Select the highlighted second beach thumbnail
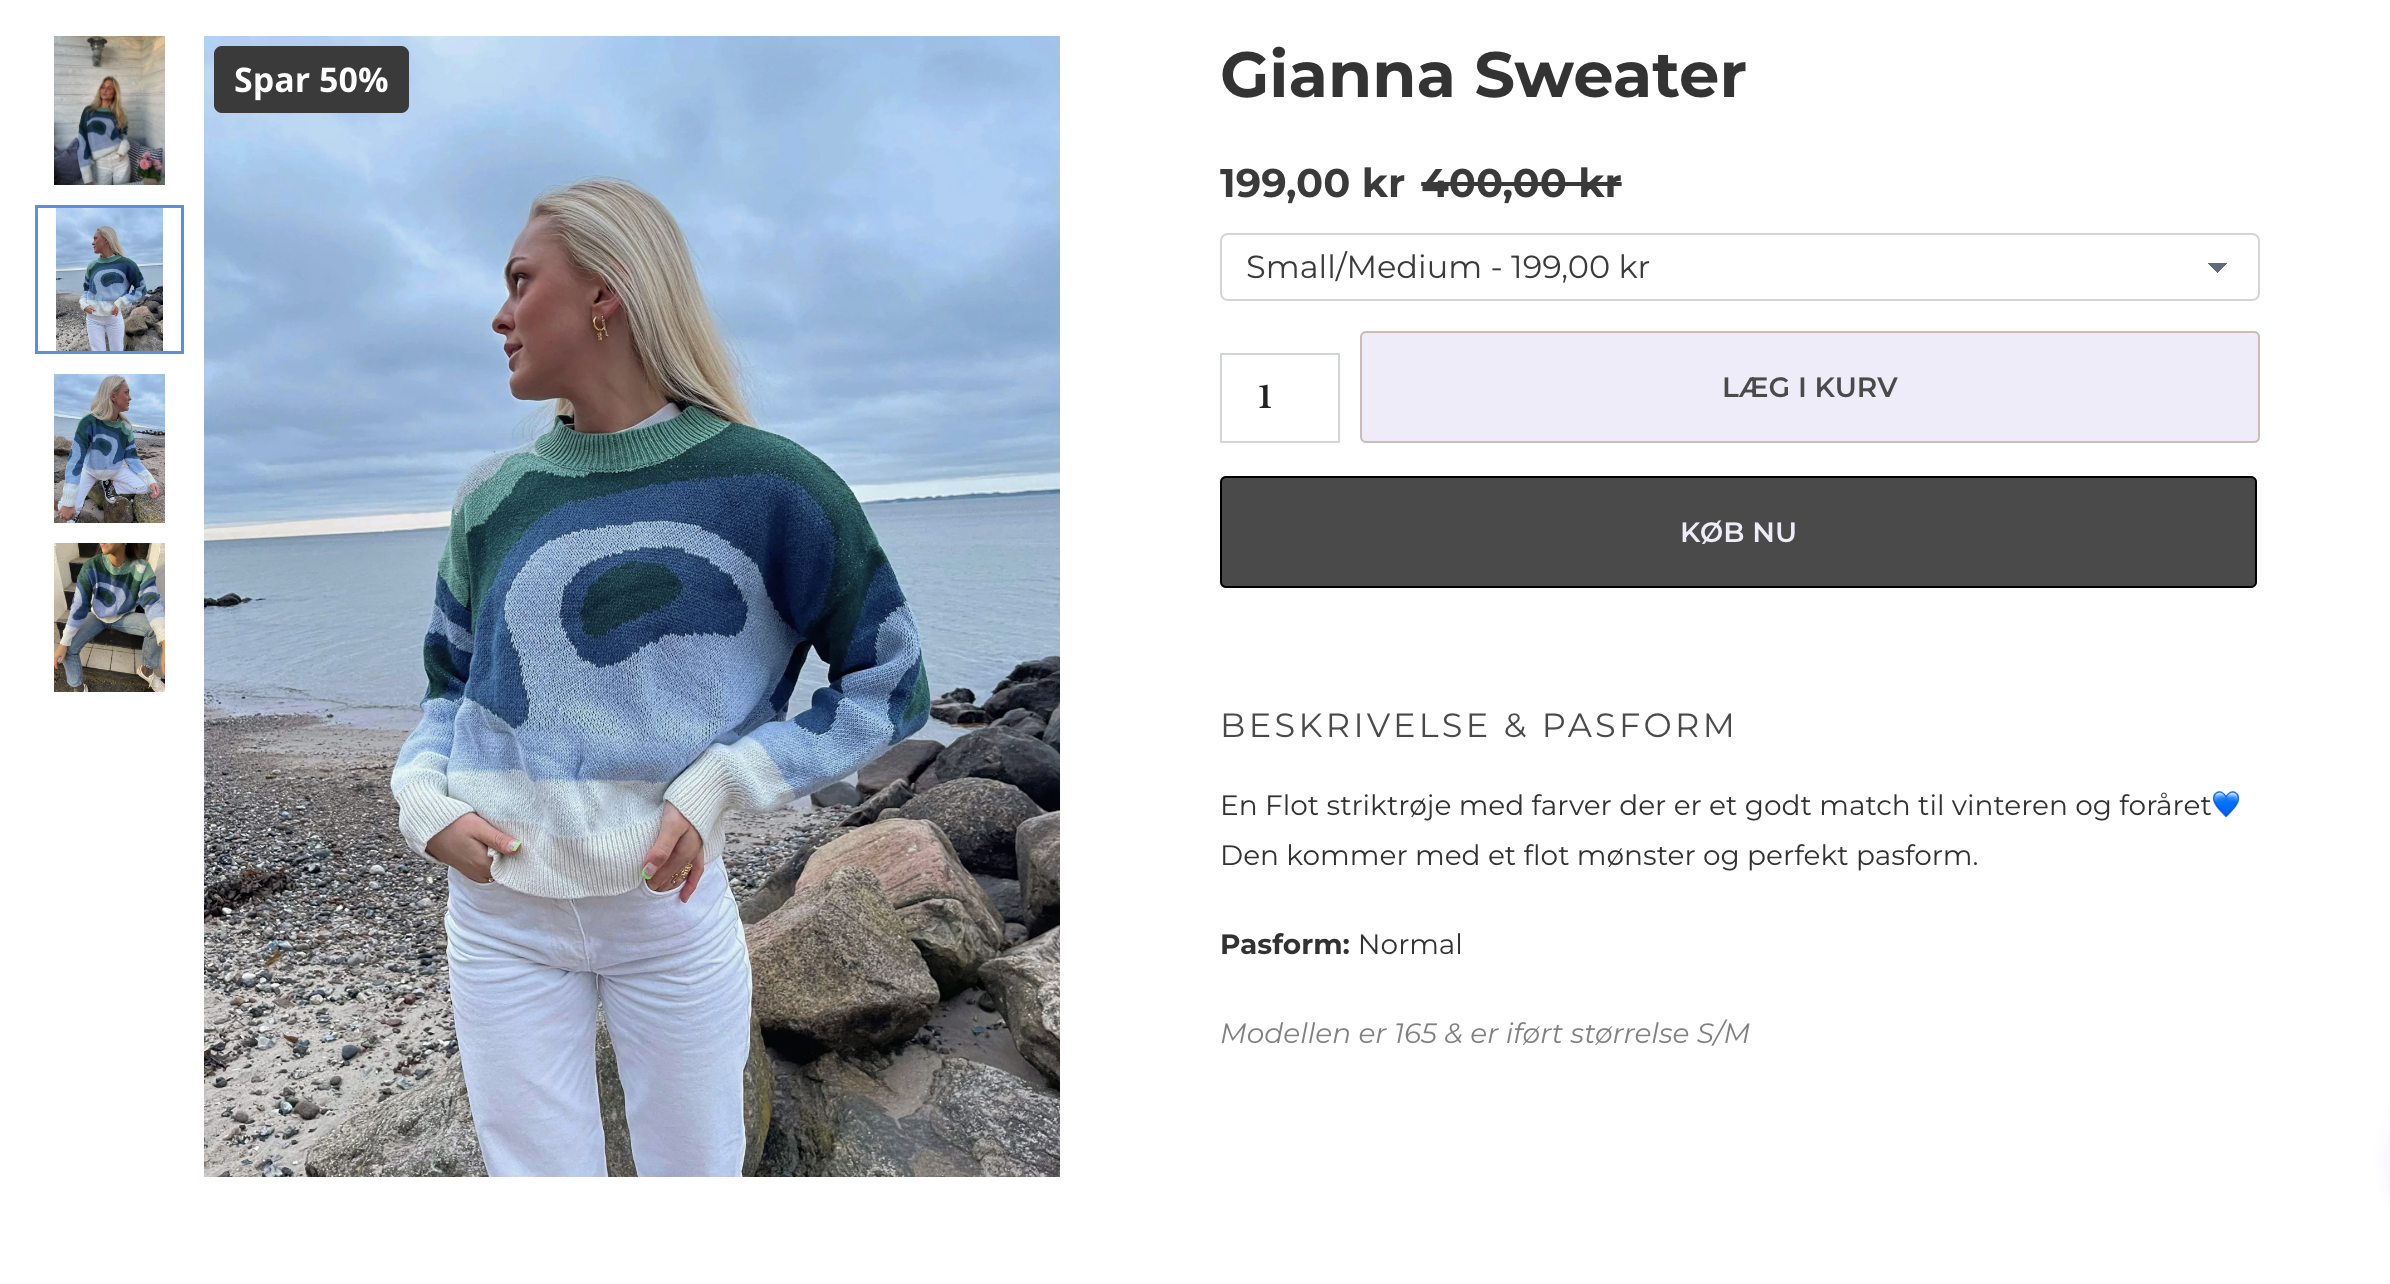The width and height of the screenshot is (2390, 1284). [x=109, y=279]
